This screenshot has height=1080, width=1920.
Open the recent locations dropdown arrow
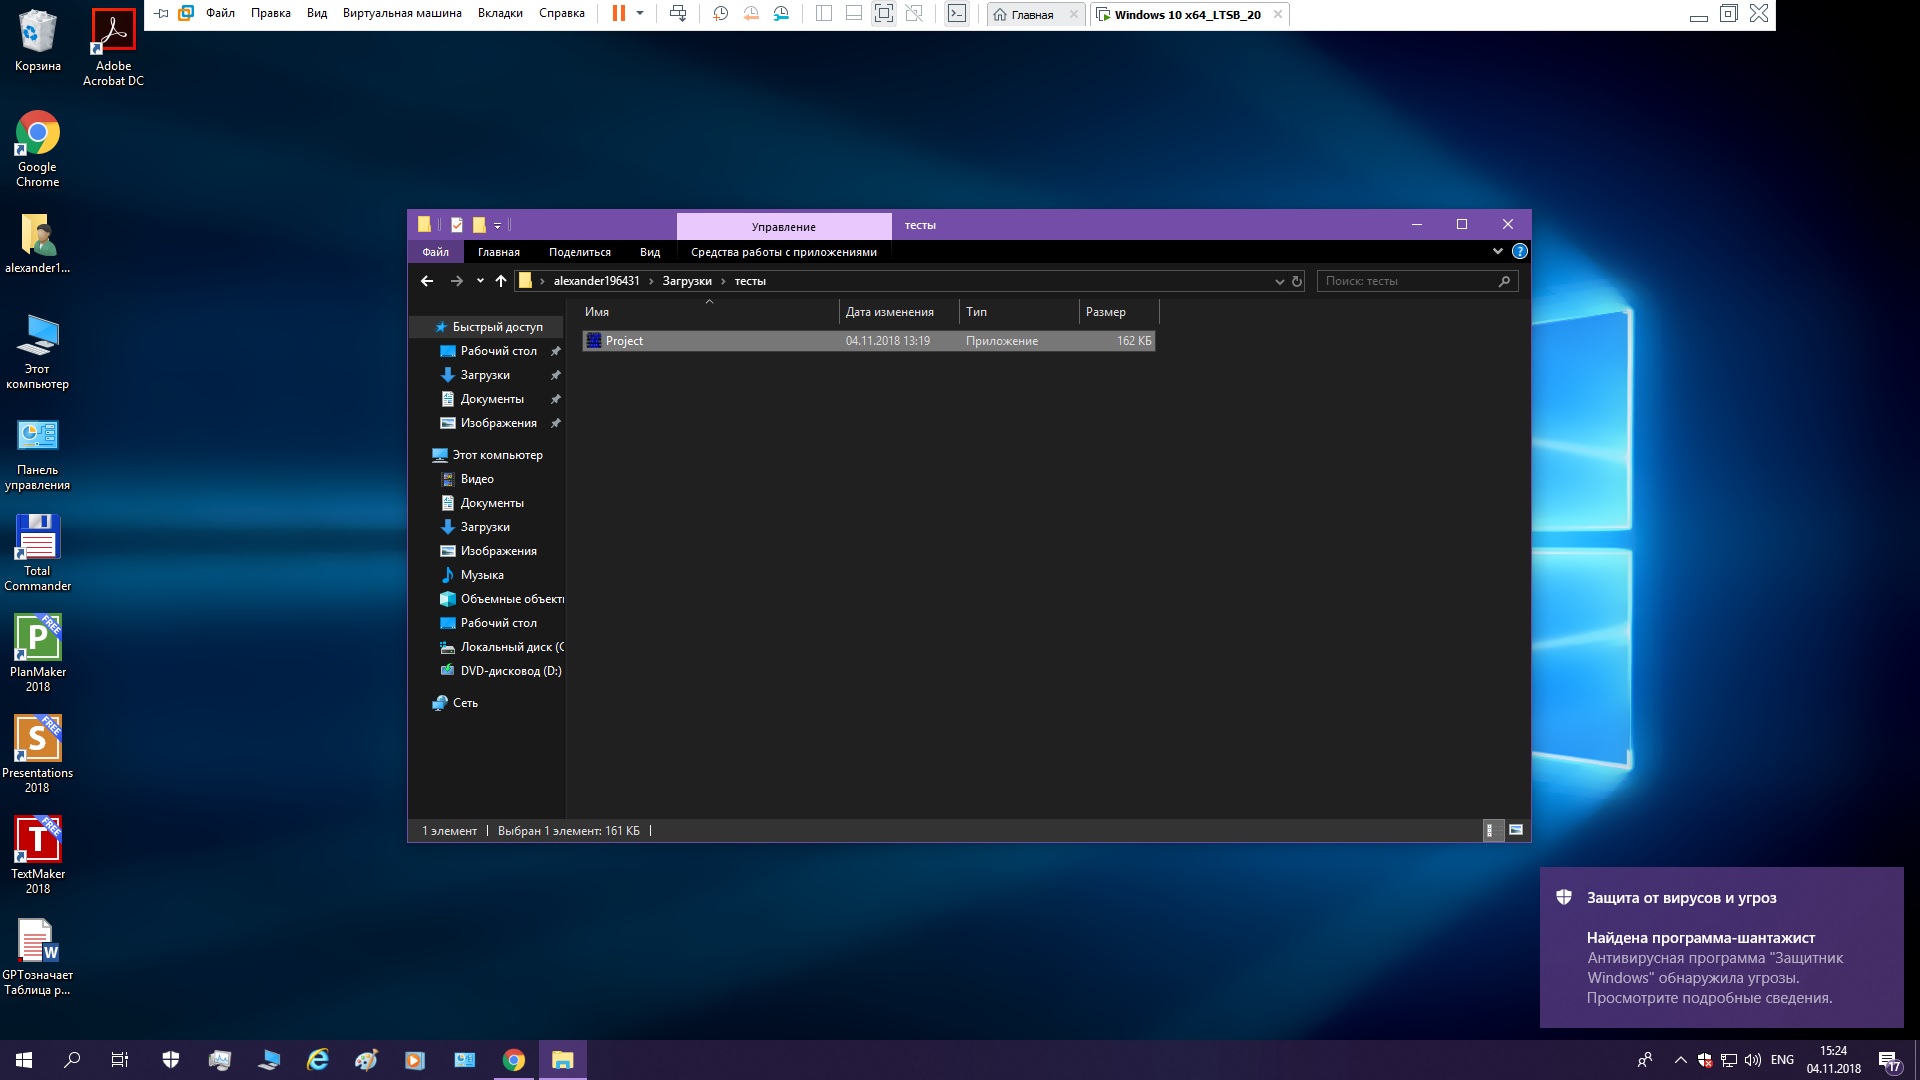(x=480, y=281)
